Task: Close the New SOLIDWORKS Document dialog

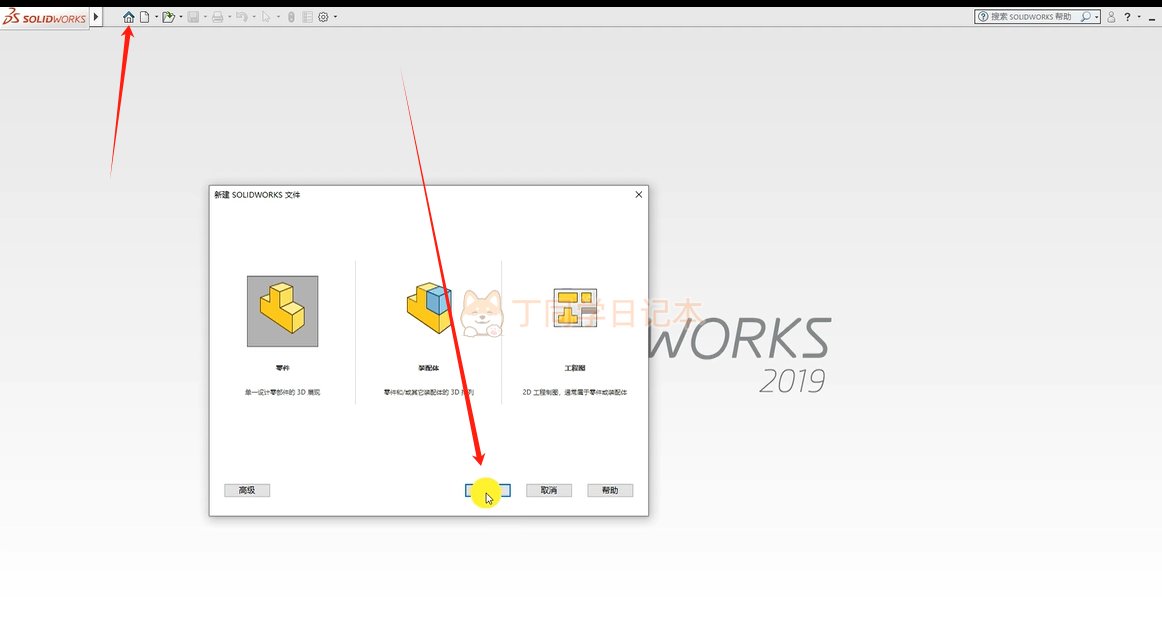Action: tap(639, 194)
